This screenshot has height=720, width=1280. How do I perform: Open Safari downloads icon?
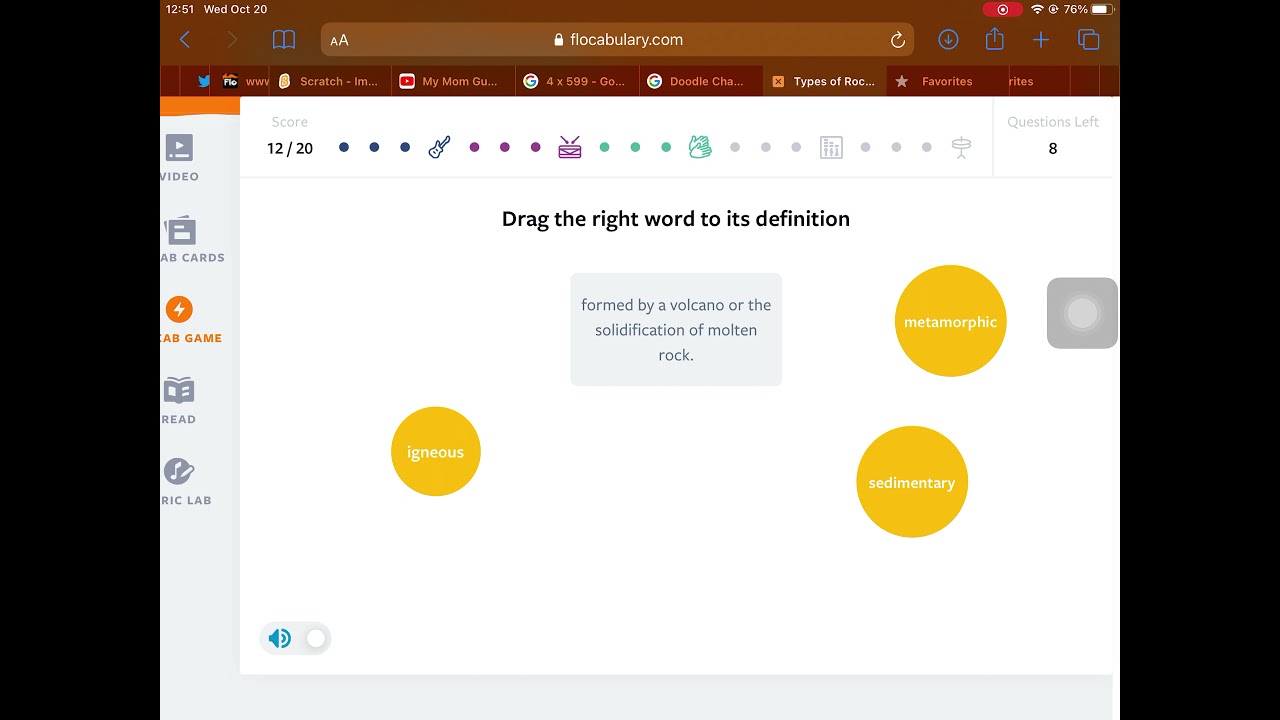tap(948, 40)
